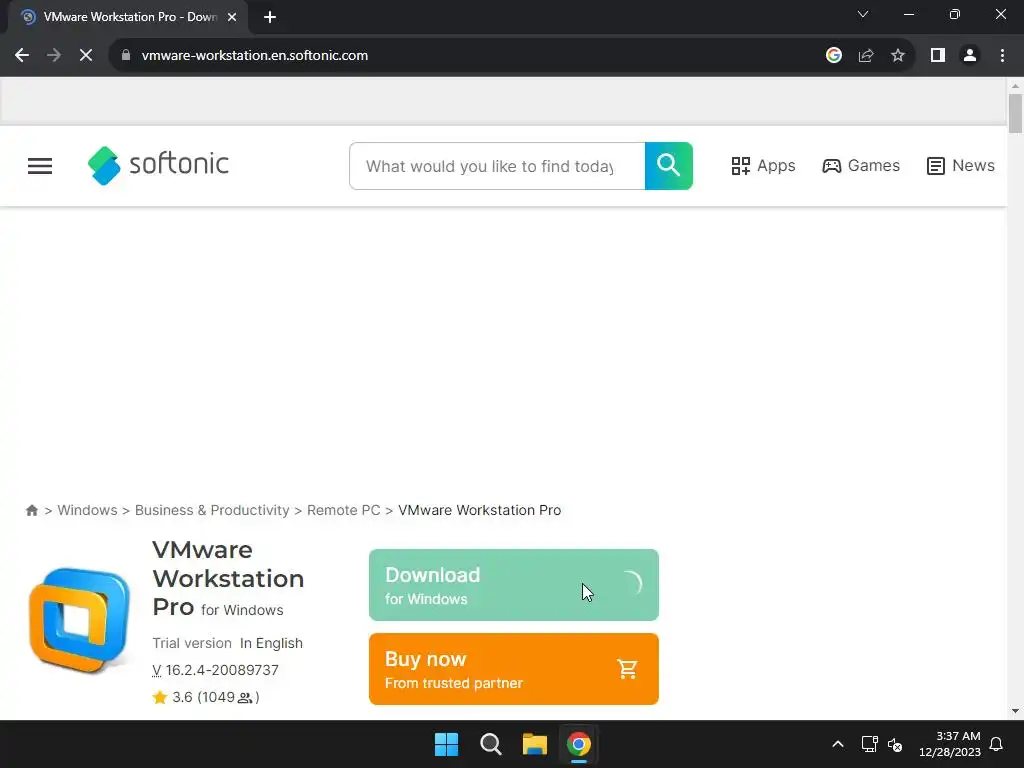
Task: Click the Download for Windows button
Action: [x=513, y=585]
